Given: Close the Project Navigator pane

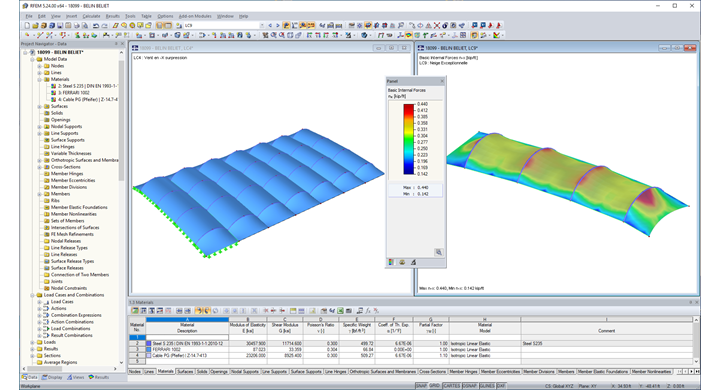Looking at the screenshot, I should pos(122,44).
